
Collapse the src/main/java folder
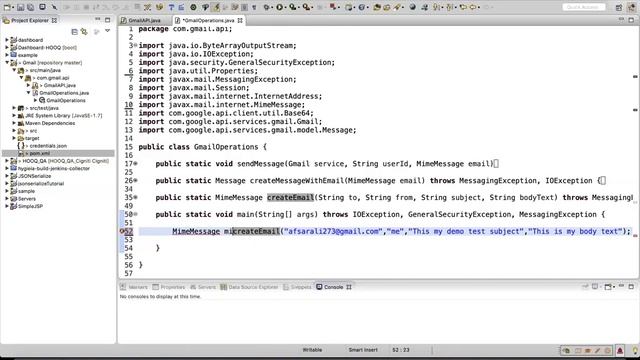pyautogui.click(x=14, y=70)
